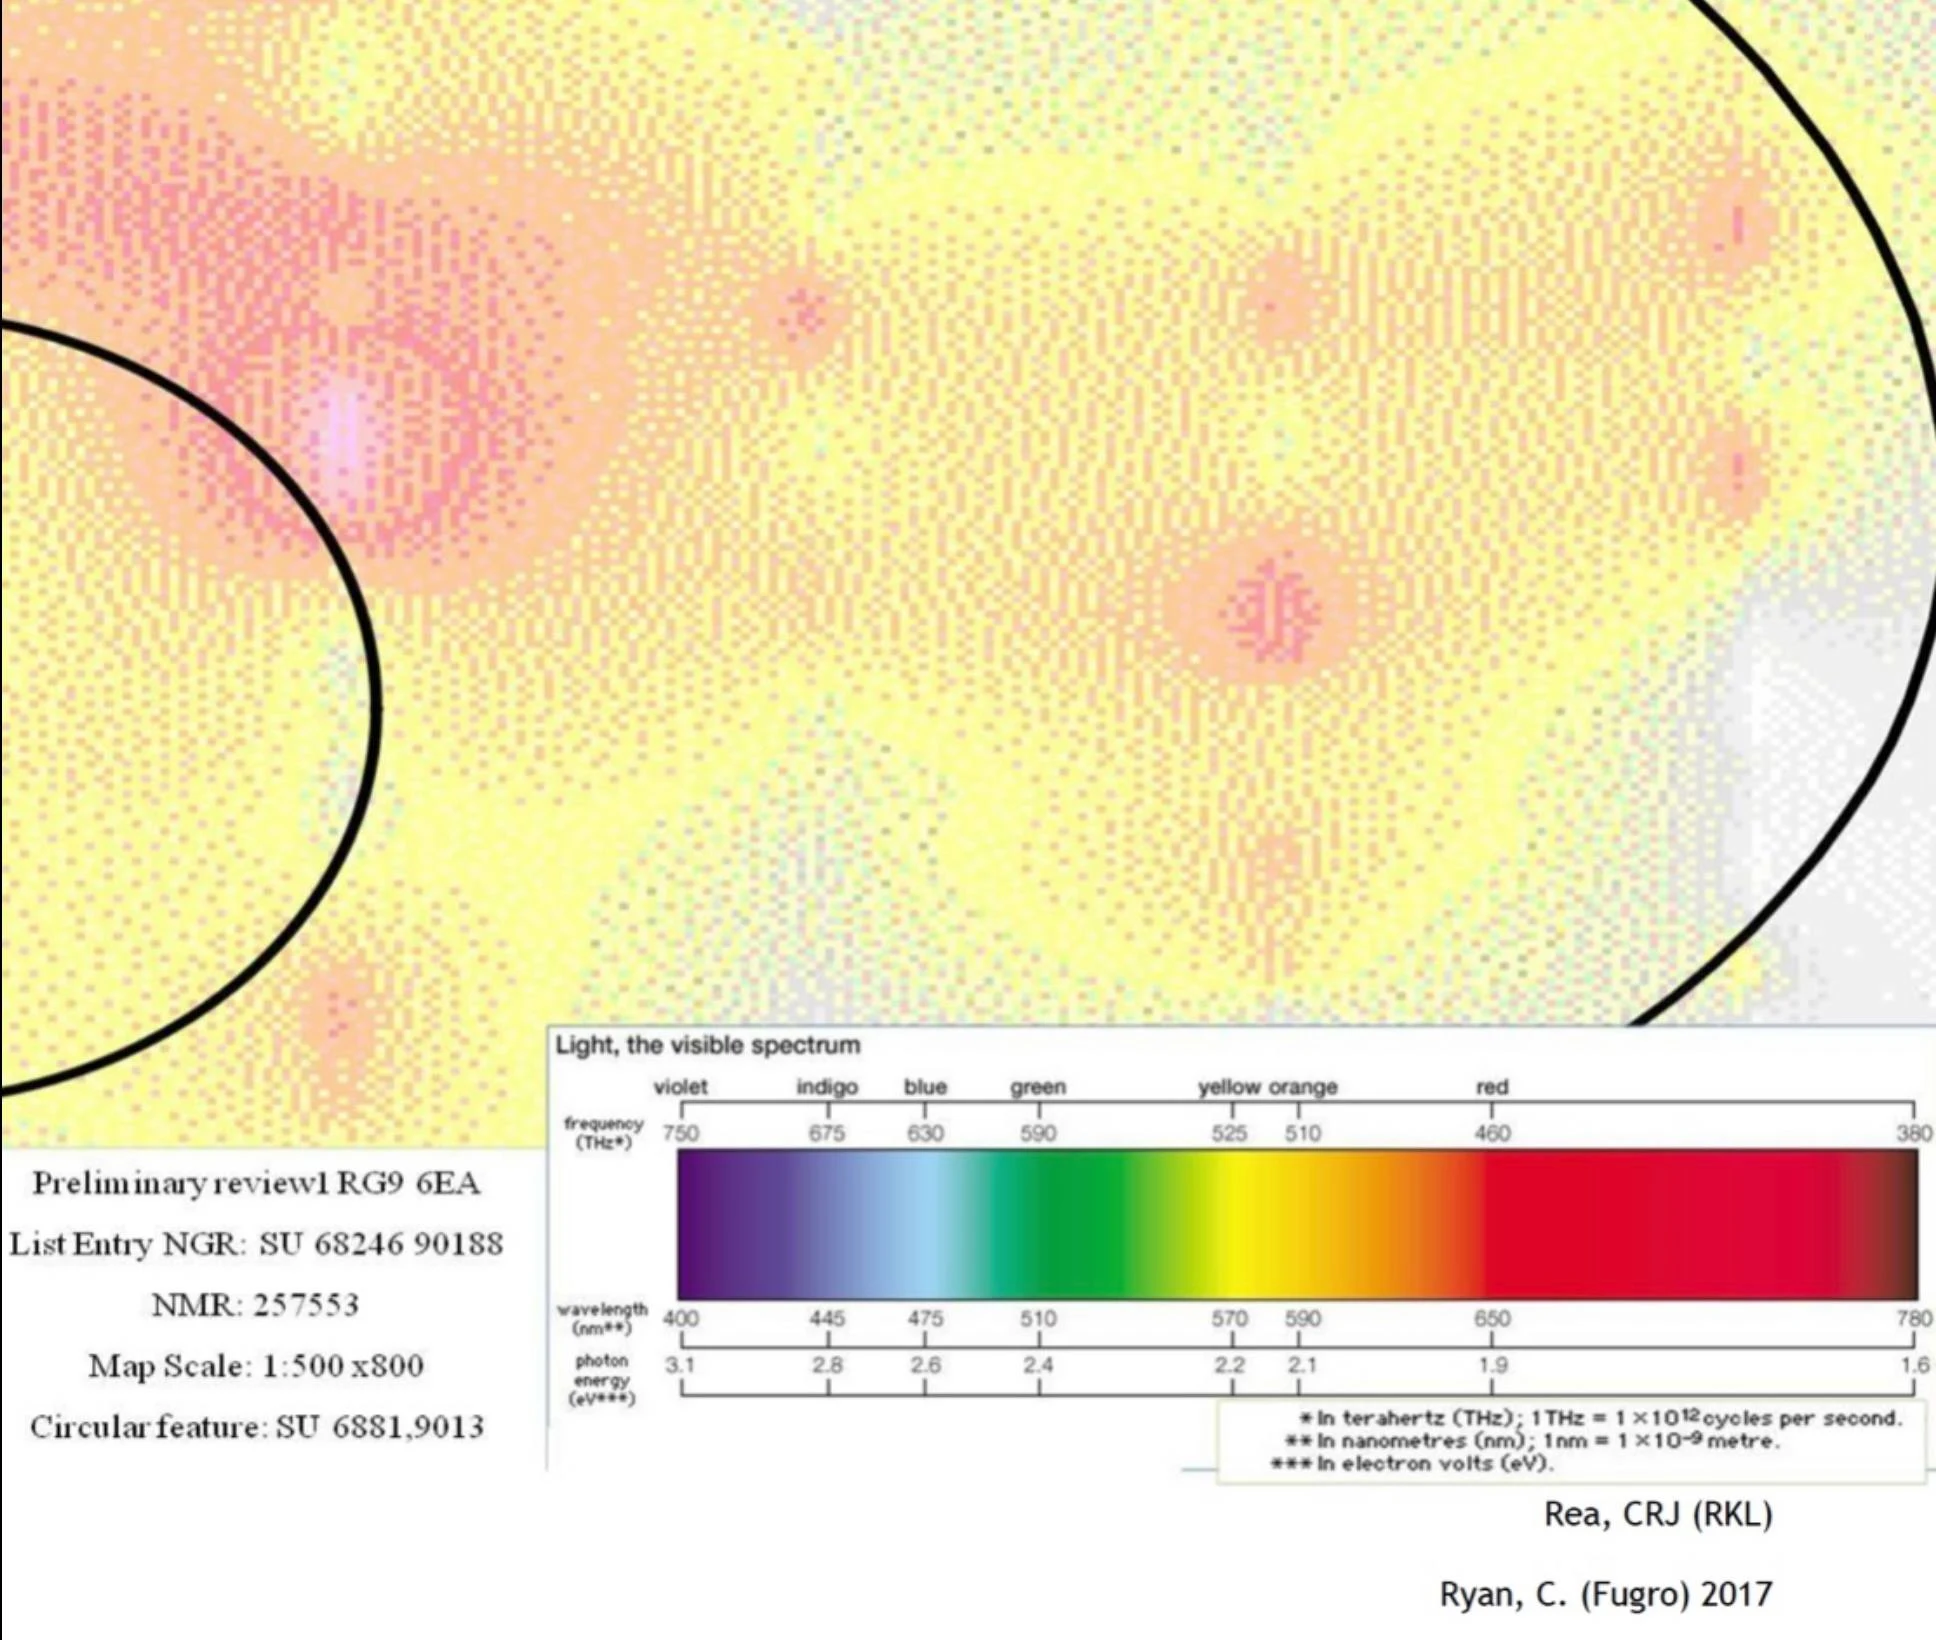Click the indigo label above the spectrum
Screen dimensions: 1936x1640
click(x=827, y=1087)
